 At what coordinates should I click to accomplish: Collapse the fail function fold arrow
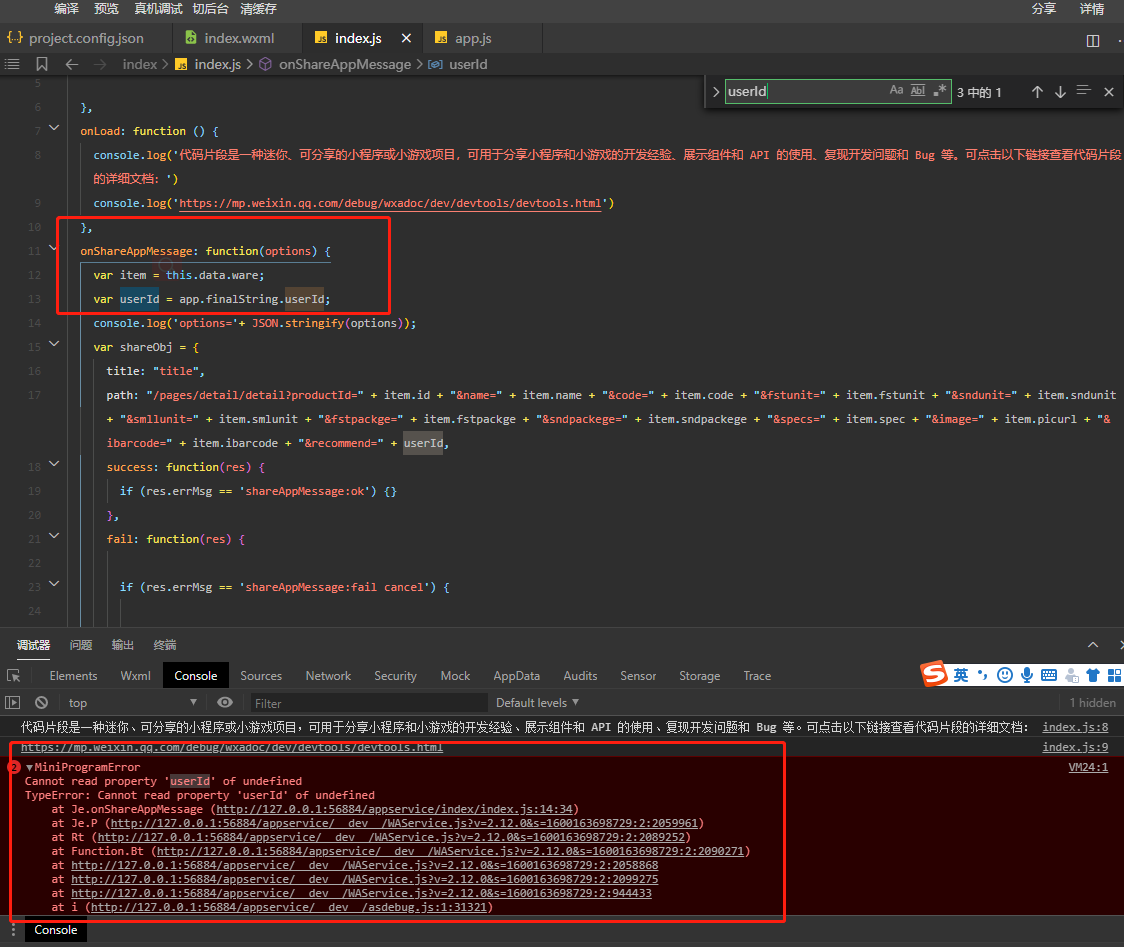[54, 536]
